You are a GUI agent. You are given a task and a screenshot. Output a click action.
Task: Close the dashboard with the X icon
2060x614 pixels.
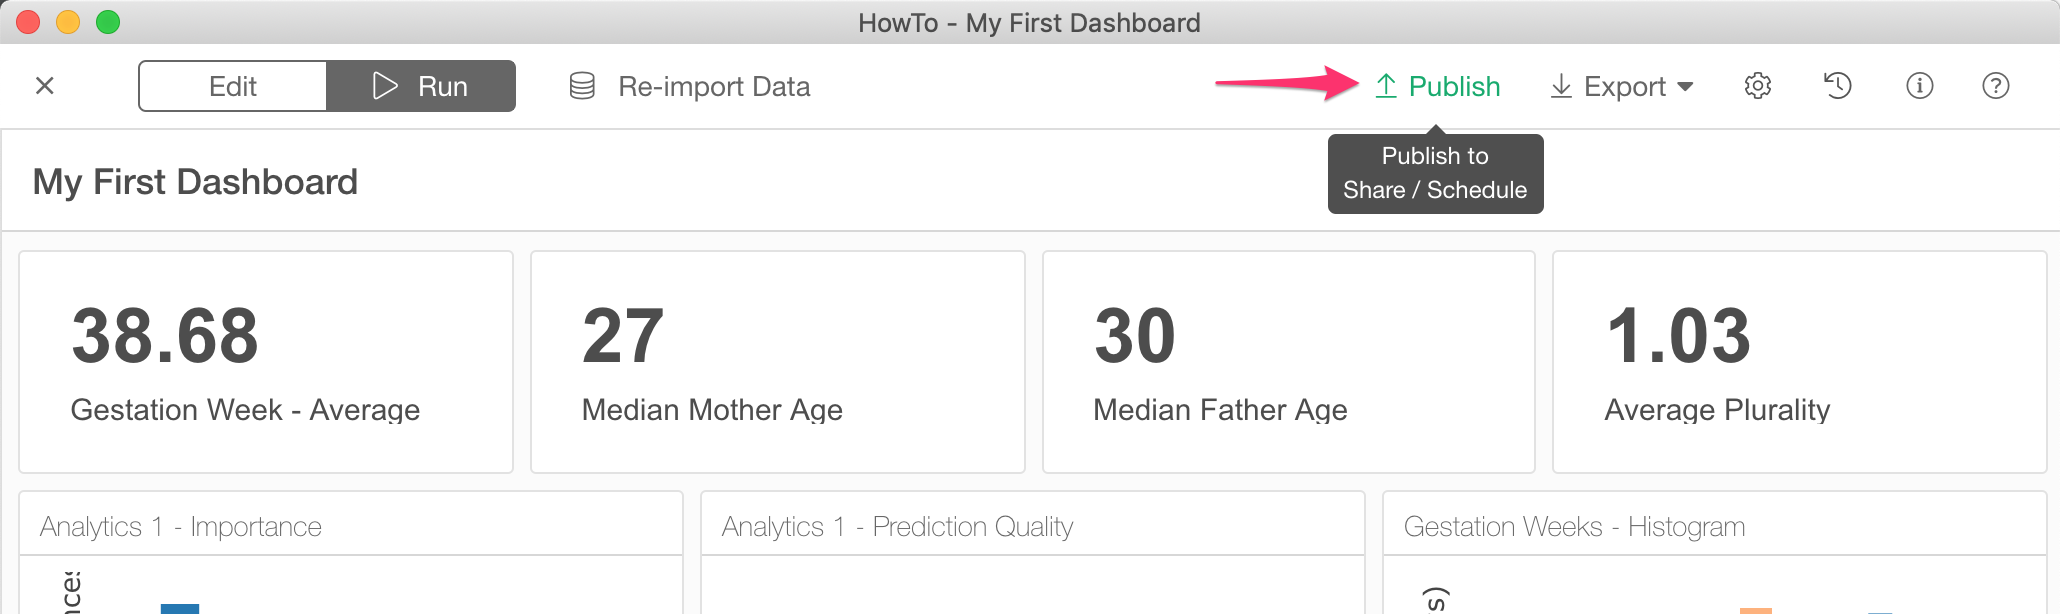pos(45,86)
